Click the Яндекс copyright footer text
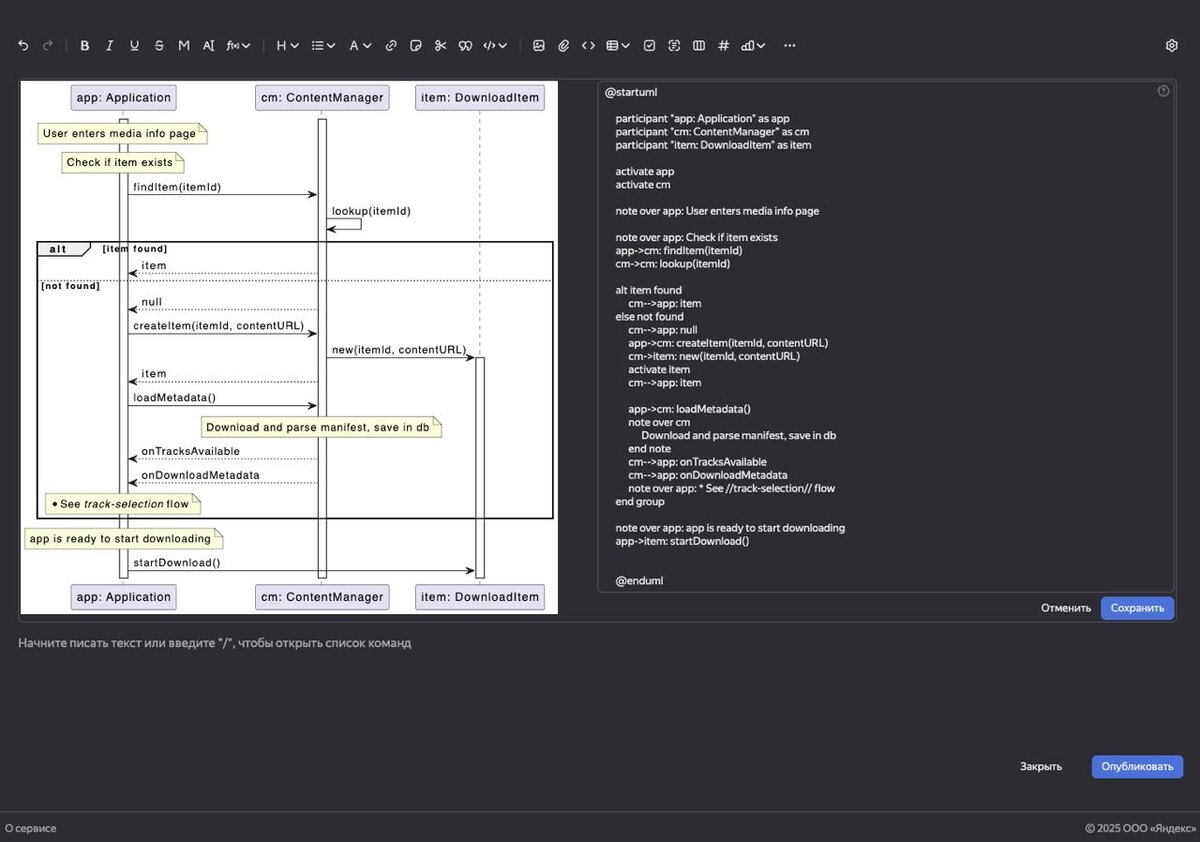This screenshot has height=842, width=1200. click(1140, 828)
